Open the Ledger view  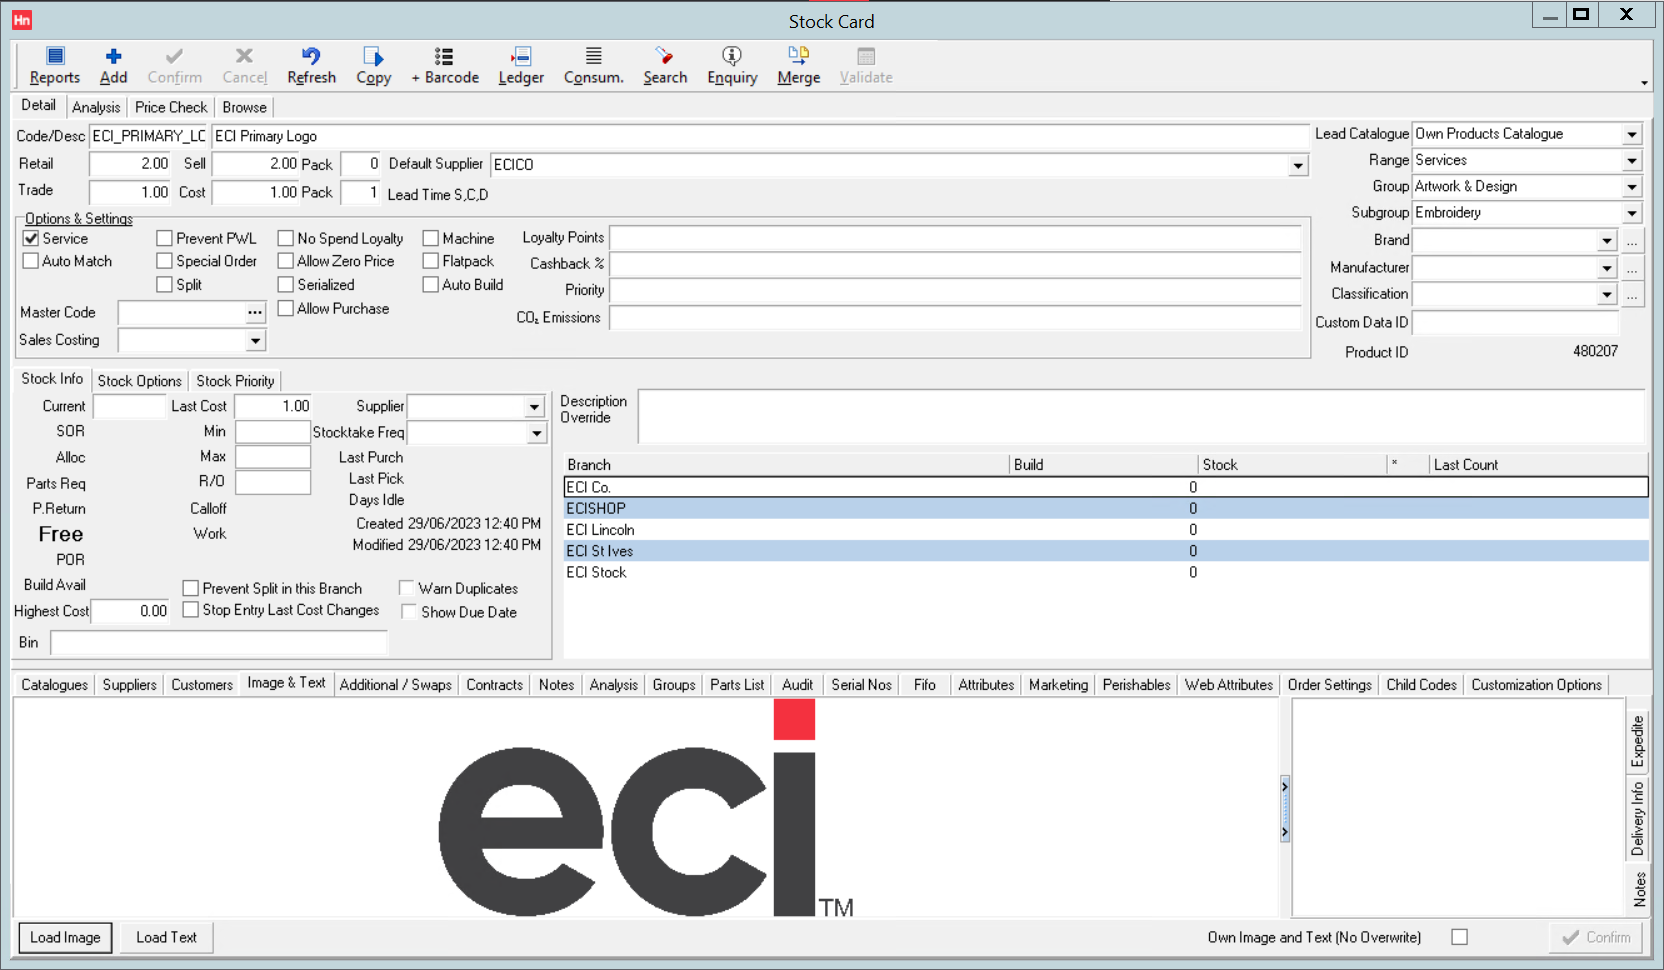521,66
